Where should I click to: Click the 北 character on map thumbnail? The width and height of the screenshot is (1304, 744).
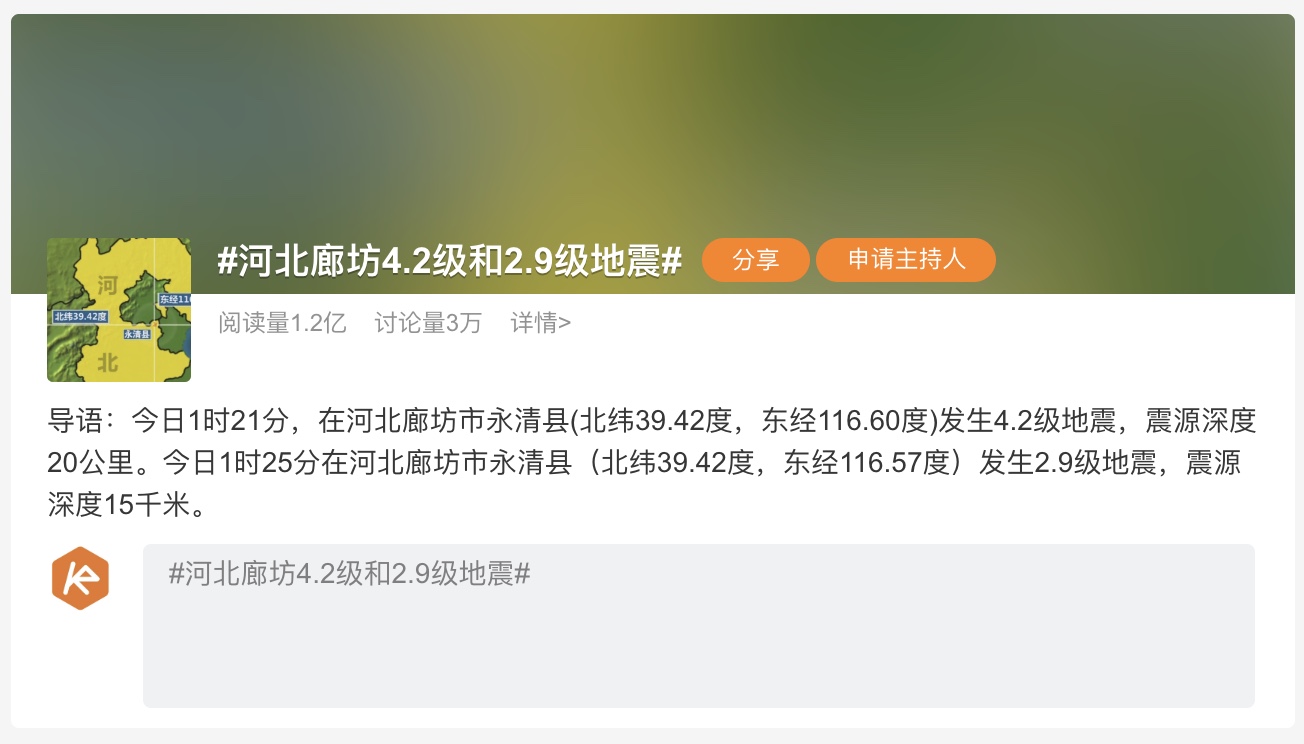point(107,362)
